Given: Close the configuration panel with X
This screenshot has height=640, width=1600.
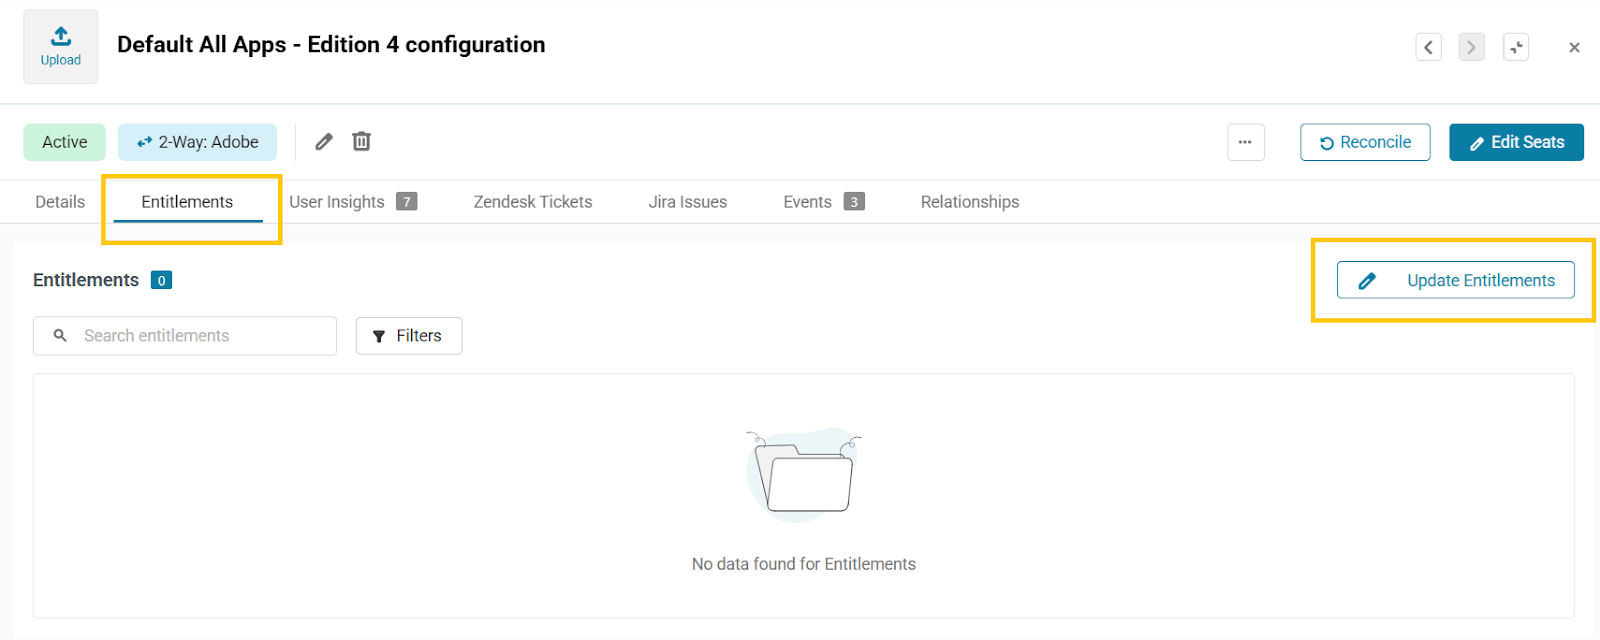Looking at the screenshot, I should [x=1574, y=47].
